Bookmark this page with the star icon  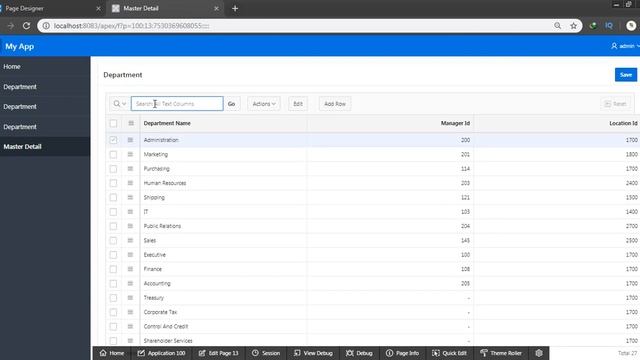coord(573,26)
